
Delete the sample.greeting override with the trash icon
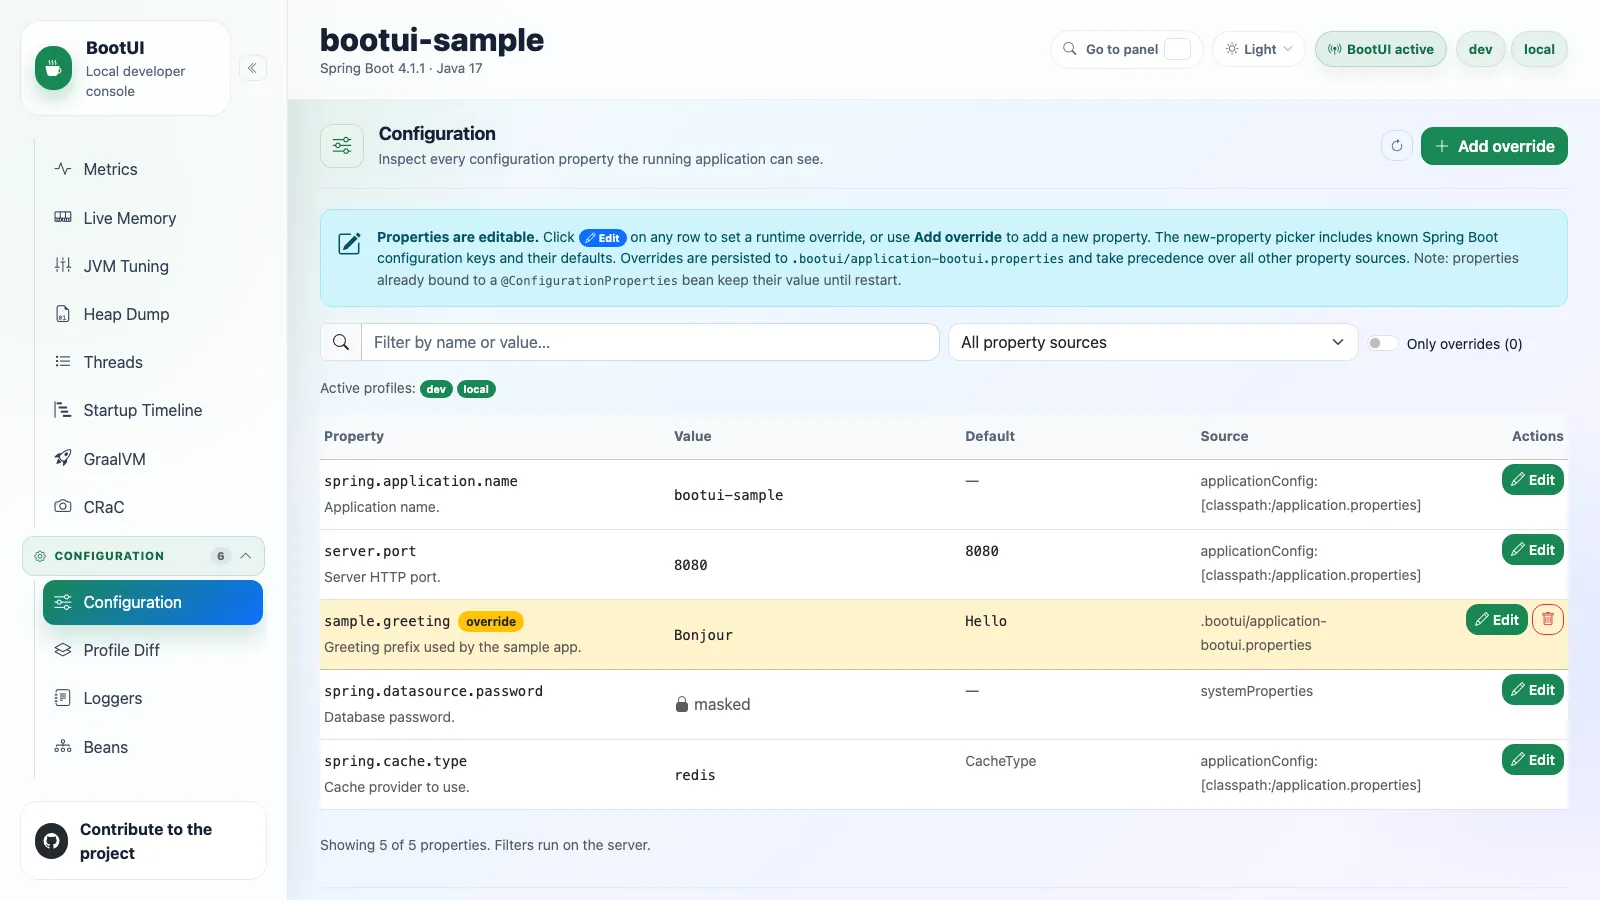coord(1548,620)
